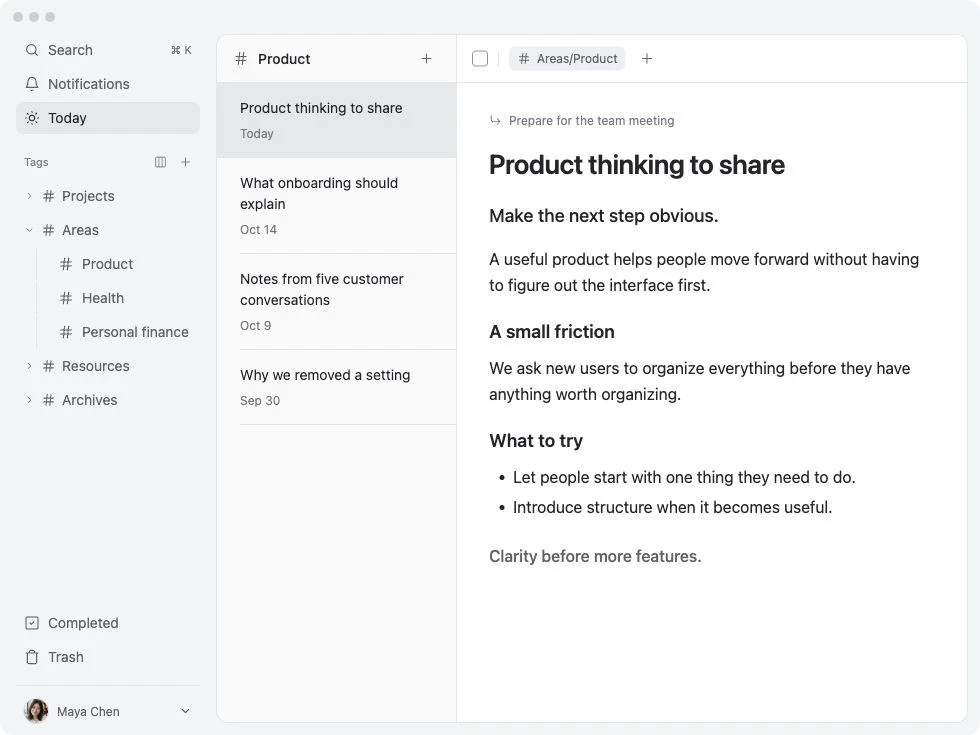Click hash icon beside Resources tag
This screenshot has height=735, width=980.
point(49,366)
